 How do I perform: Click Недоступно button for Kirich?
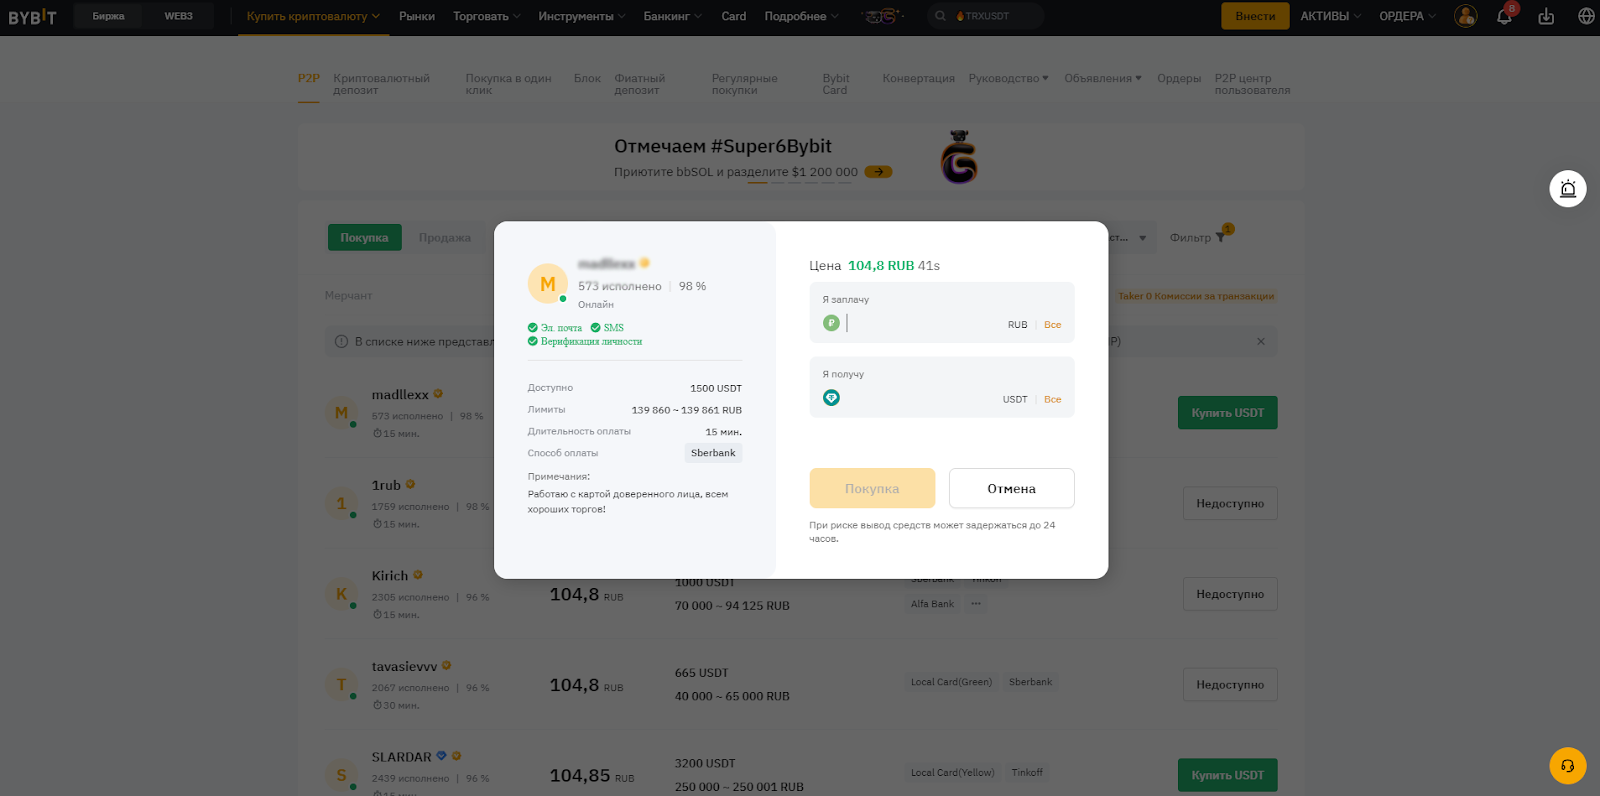tap(1230, 594)
